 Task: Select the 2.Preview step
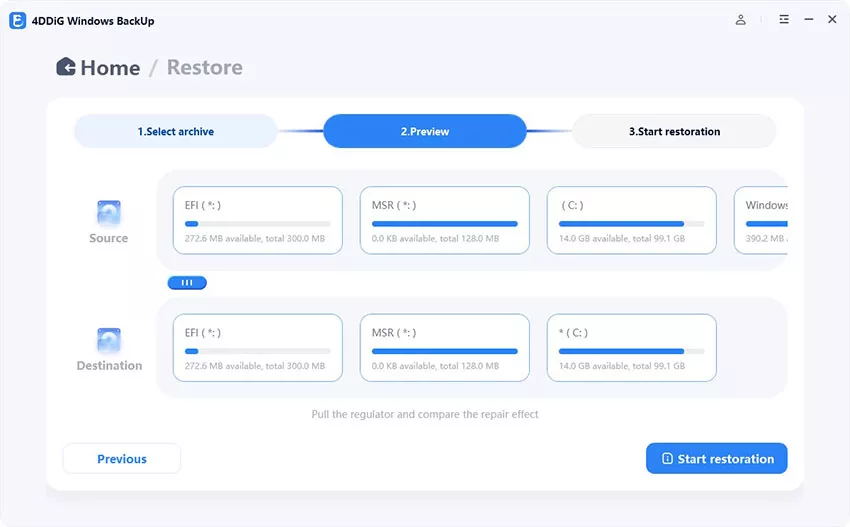(x=425, y=131)
